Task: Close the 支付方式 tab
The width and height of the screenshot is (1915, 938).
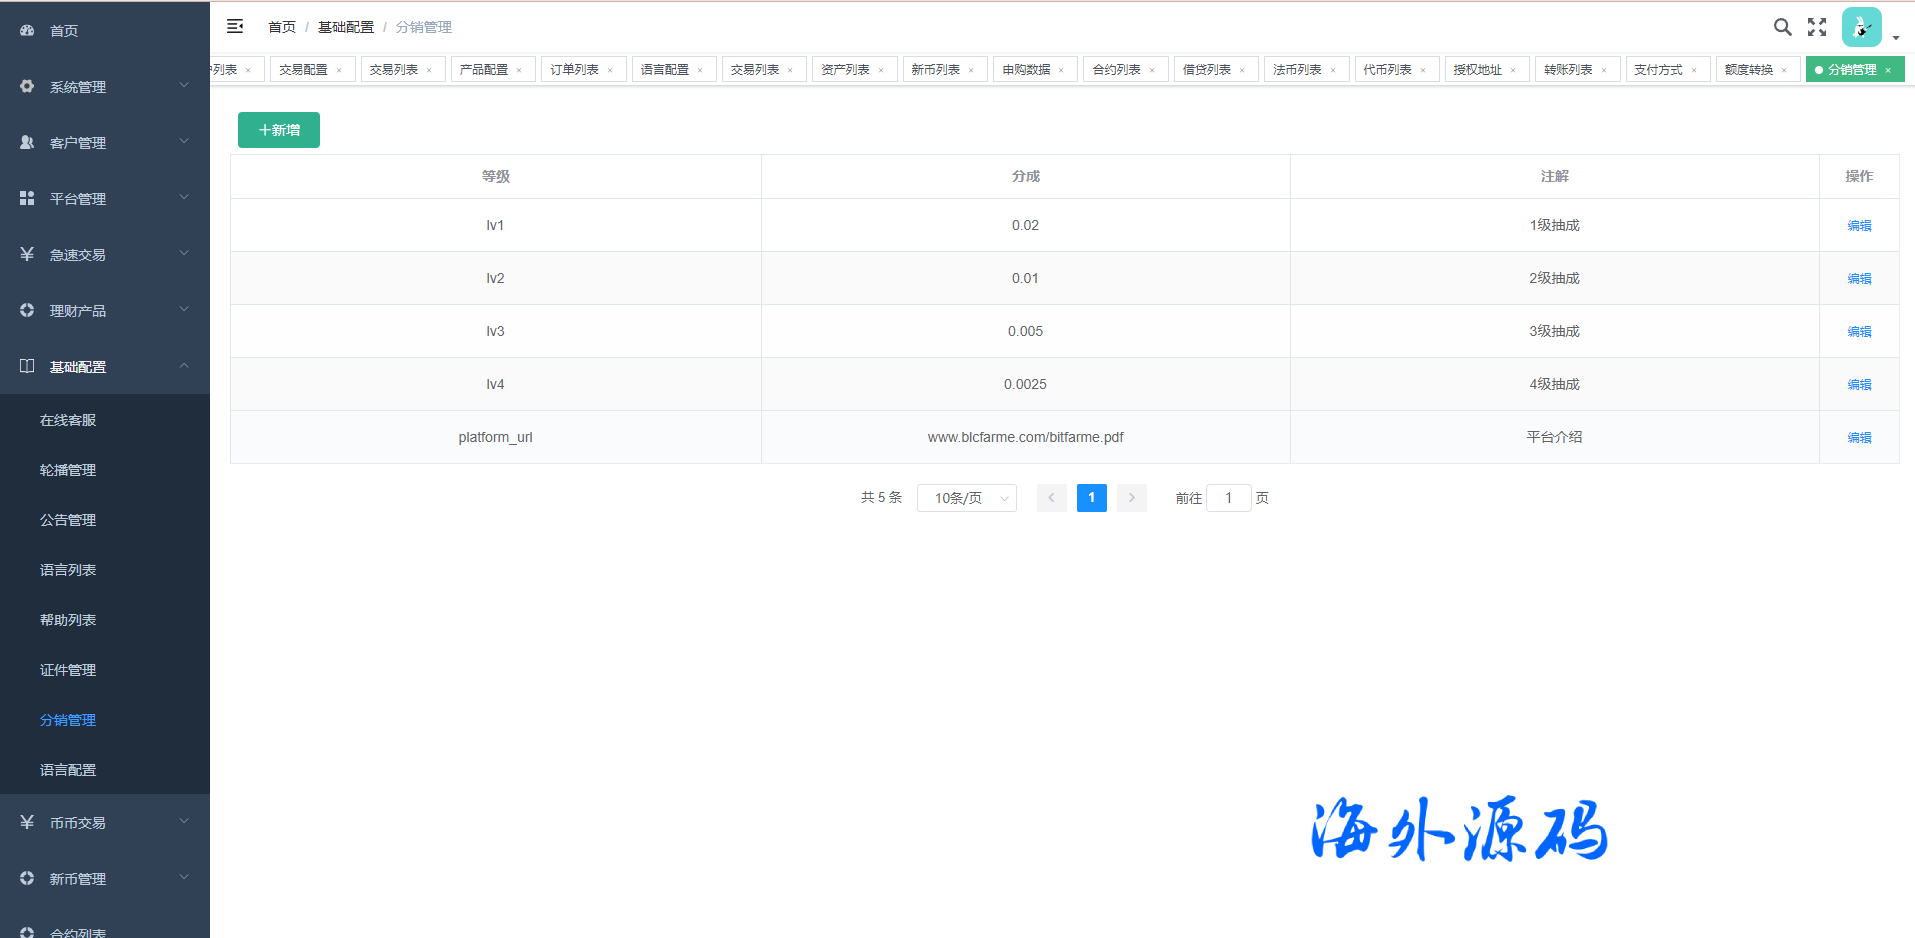Action: pos(1694,70)
